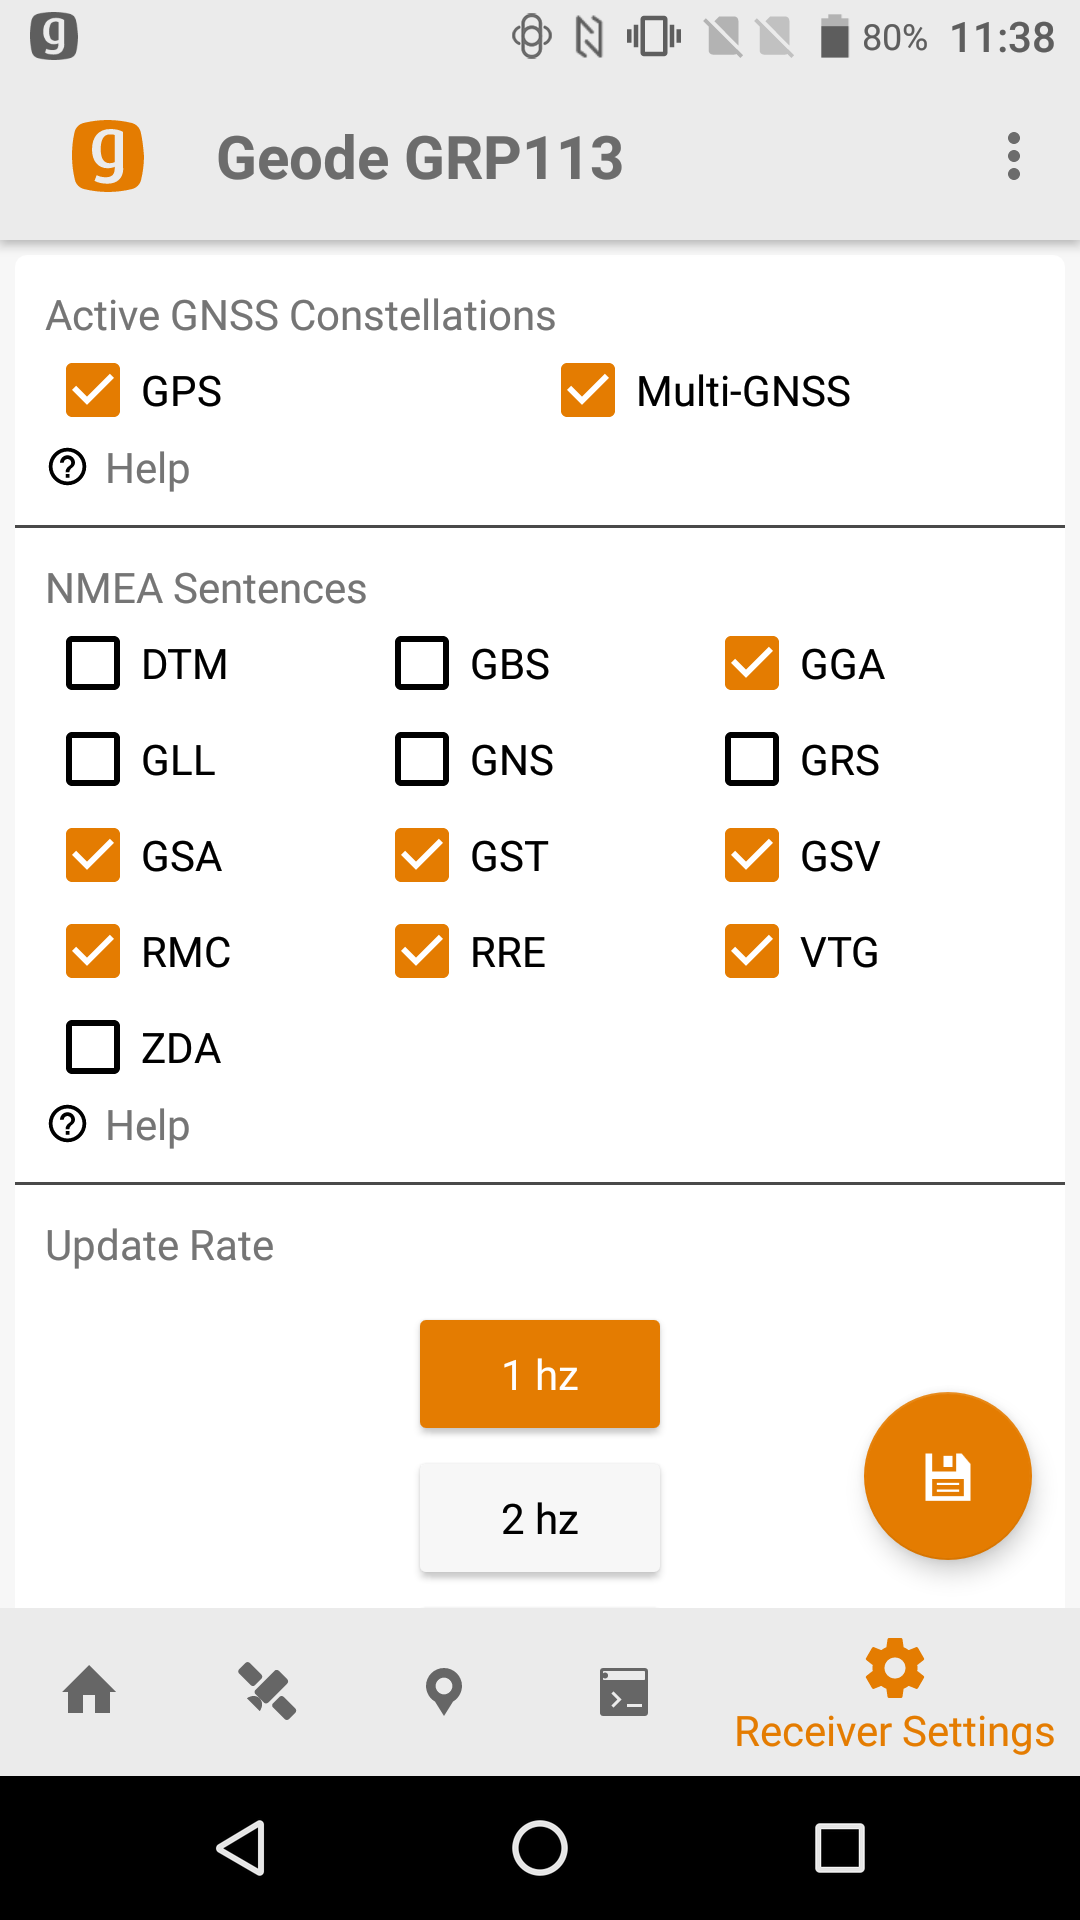1080x1920 pixels.
Task: Select the 2 hz update rate
Action: point(540,1518)
